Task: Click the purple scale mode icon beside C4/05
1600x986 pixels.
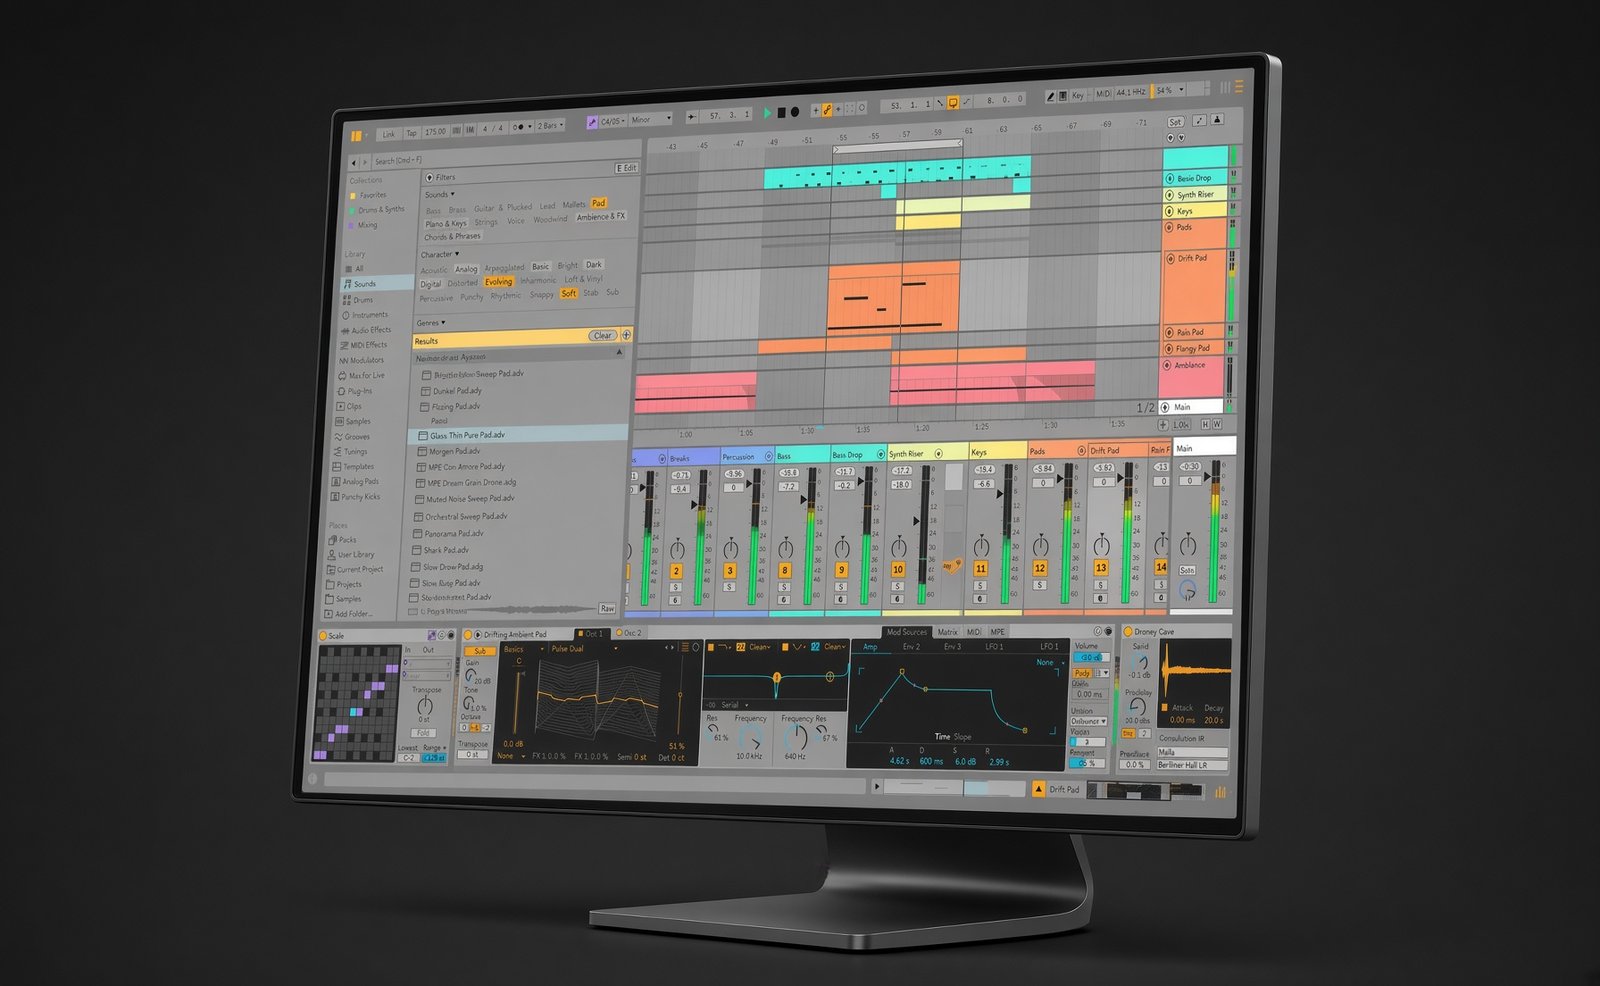Action: tap(591, 121)
